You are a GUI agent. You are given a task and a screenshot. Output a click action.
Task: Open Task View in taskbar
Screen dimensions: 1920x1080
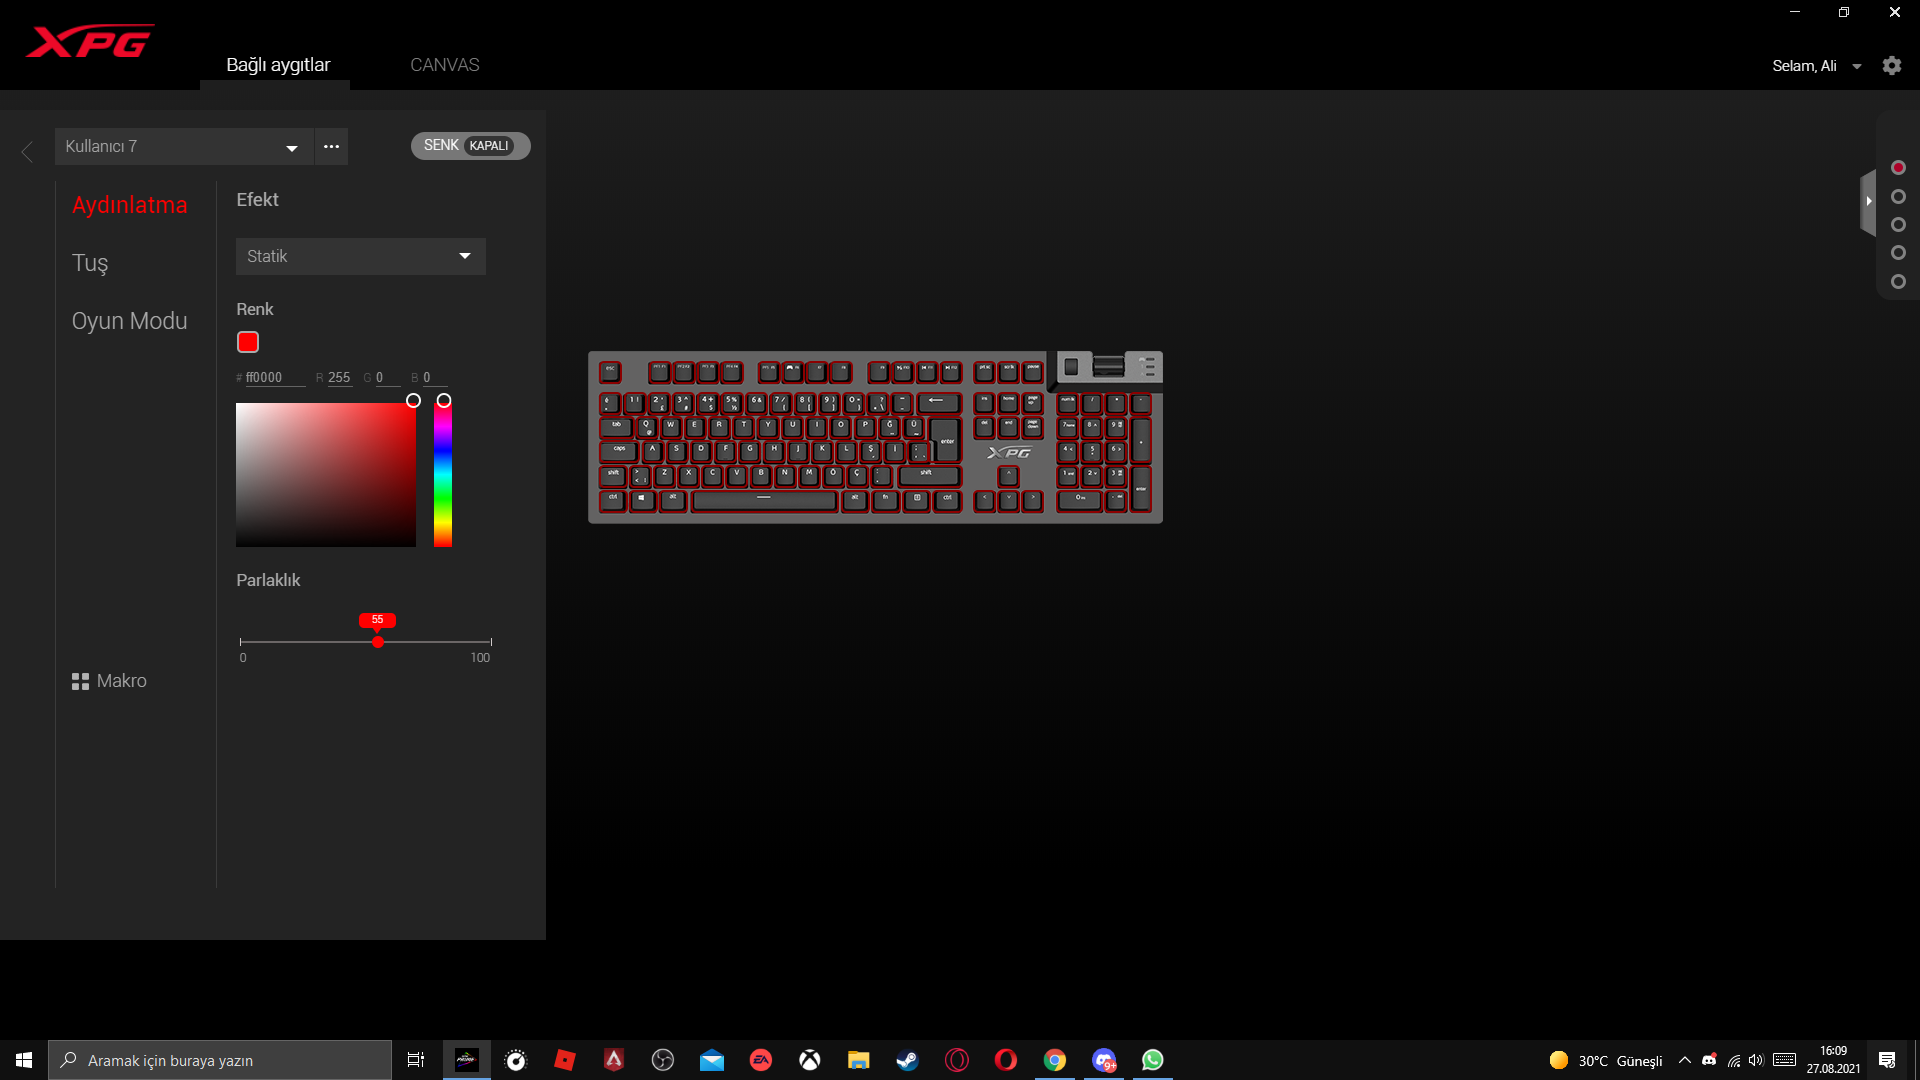point(416,1060)
